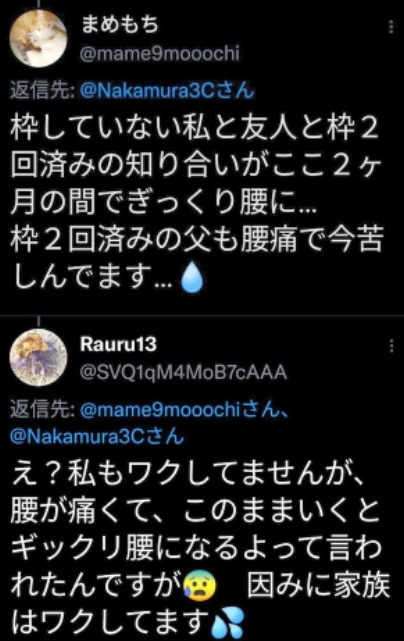Follow the @Nakamura3Cさん link in まめもち's reply

click(x=167, y=90)
